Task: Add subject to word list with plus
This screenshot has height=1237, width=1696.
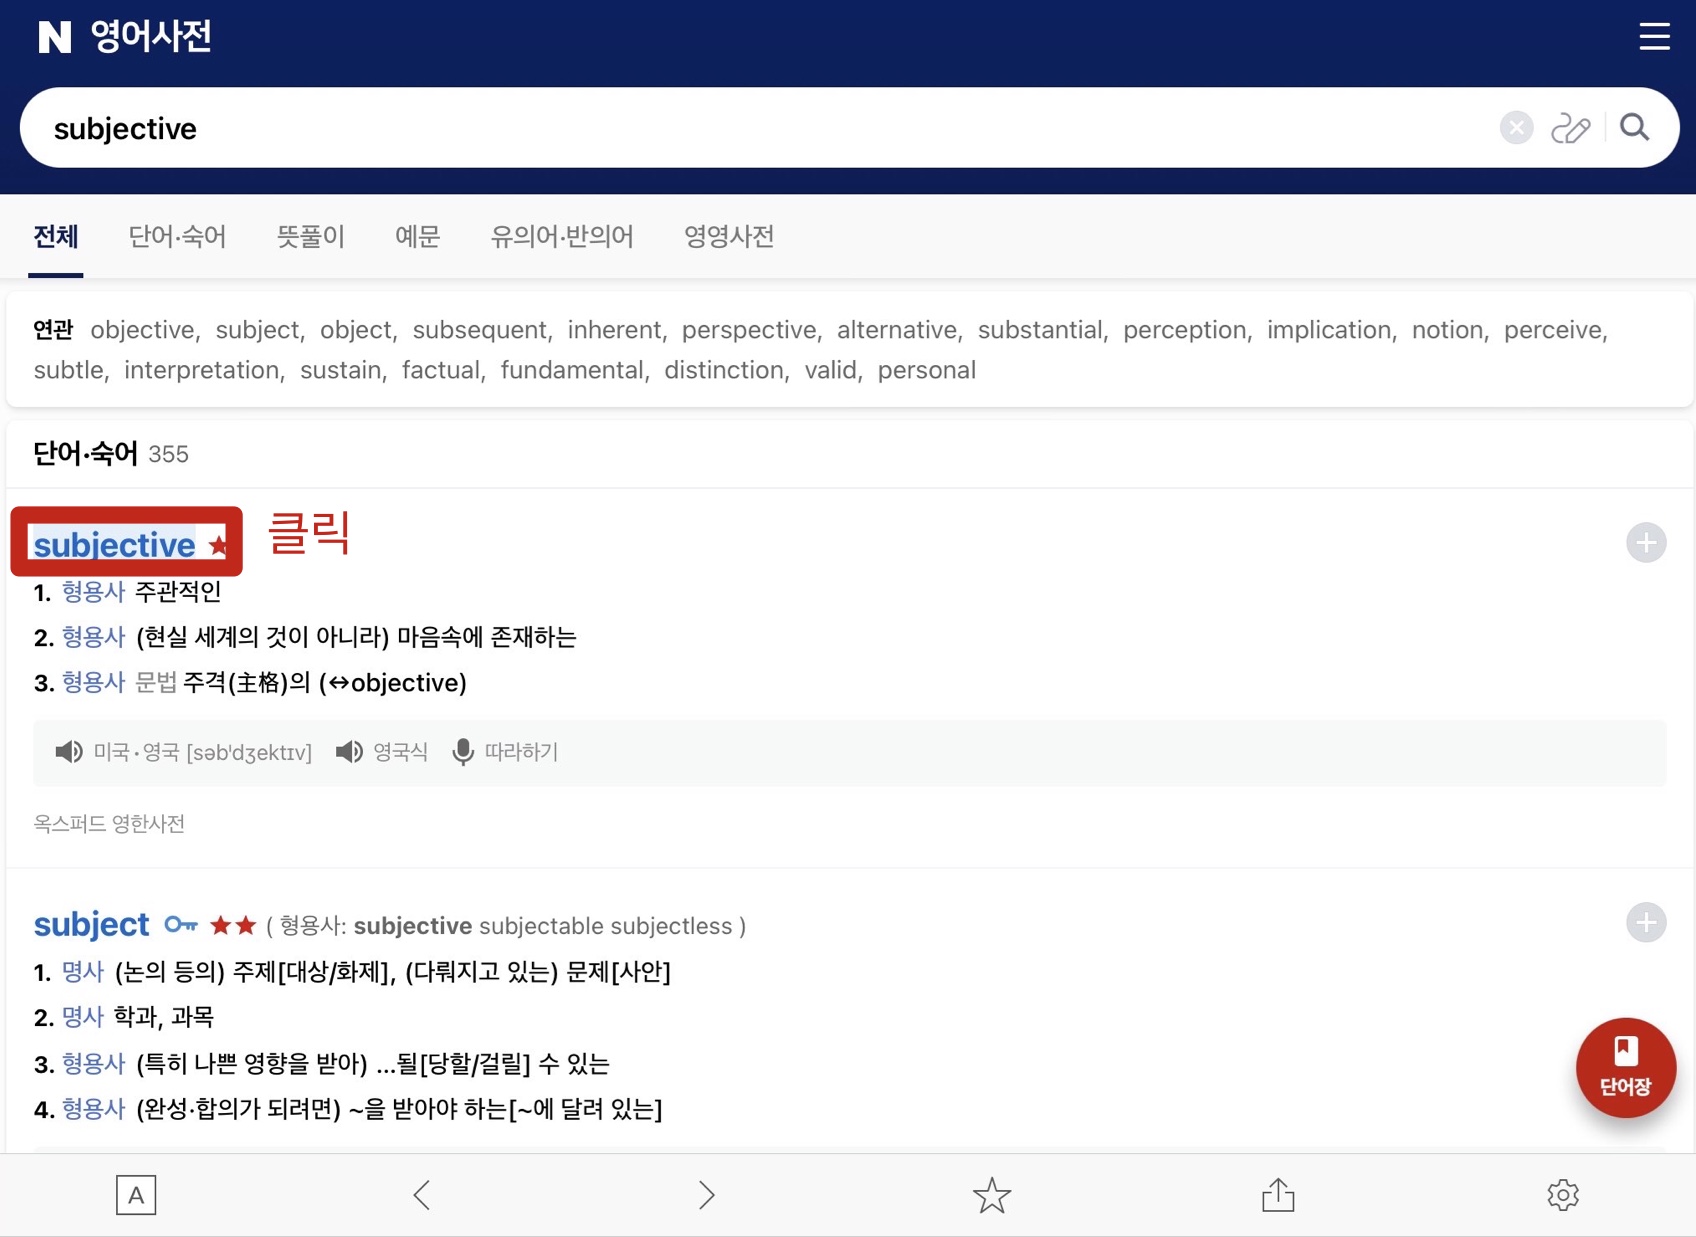Action: [1646, 922]
